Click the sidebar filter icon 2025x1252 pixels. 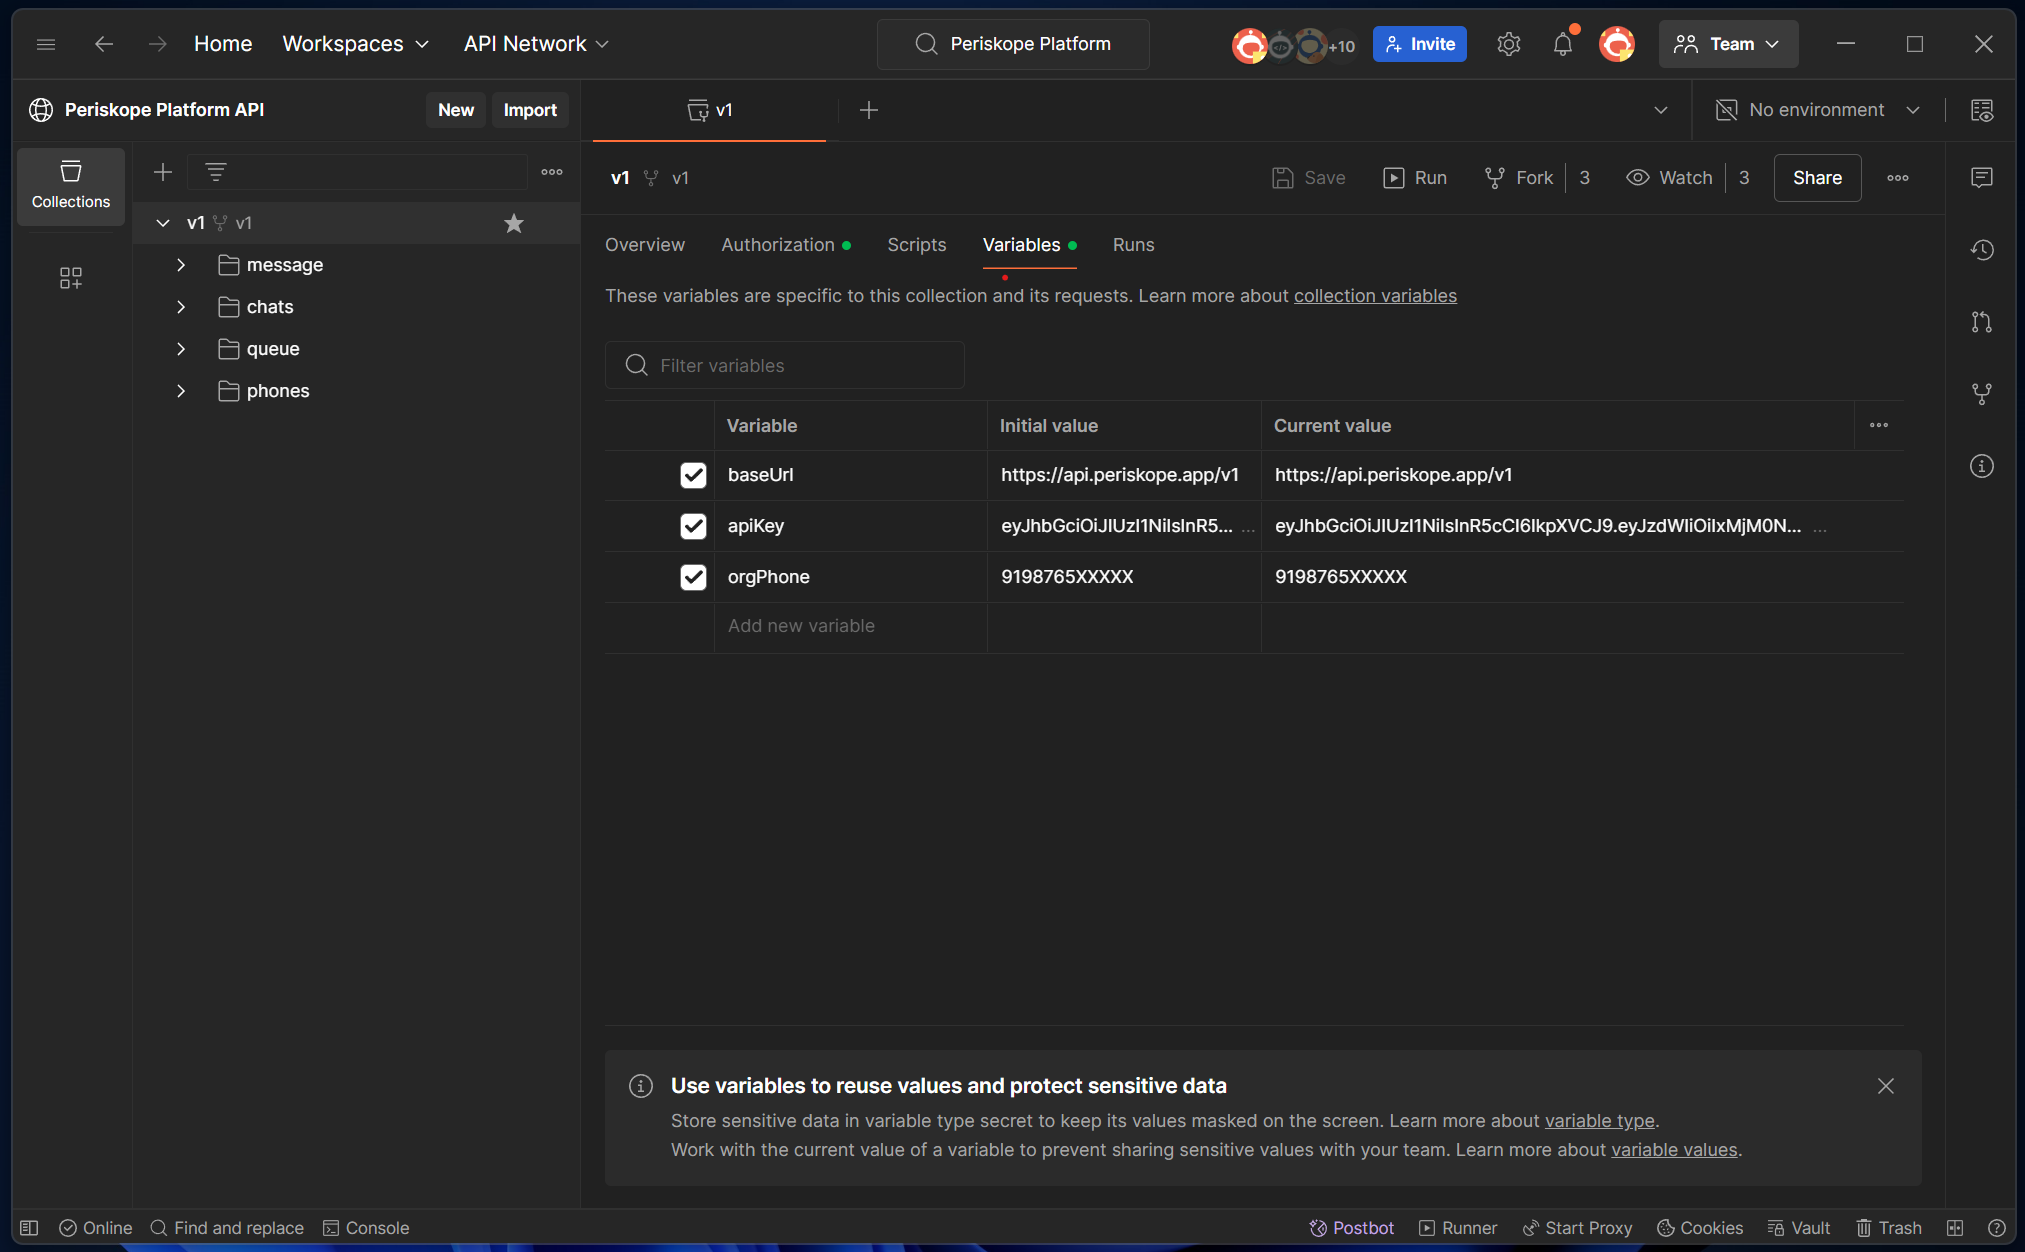pyautogui.click(x=216, y=172)
